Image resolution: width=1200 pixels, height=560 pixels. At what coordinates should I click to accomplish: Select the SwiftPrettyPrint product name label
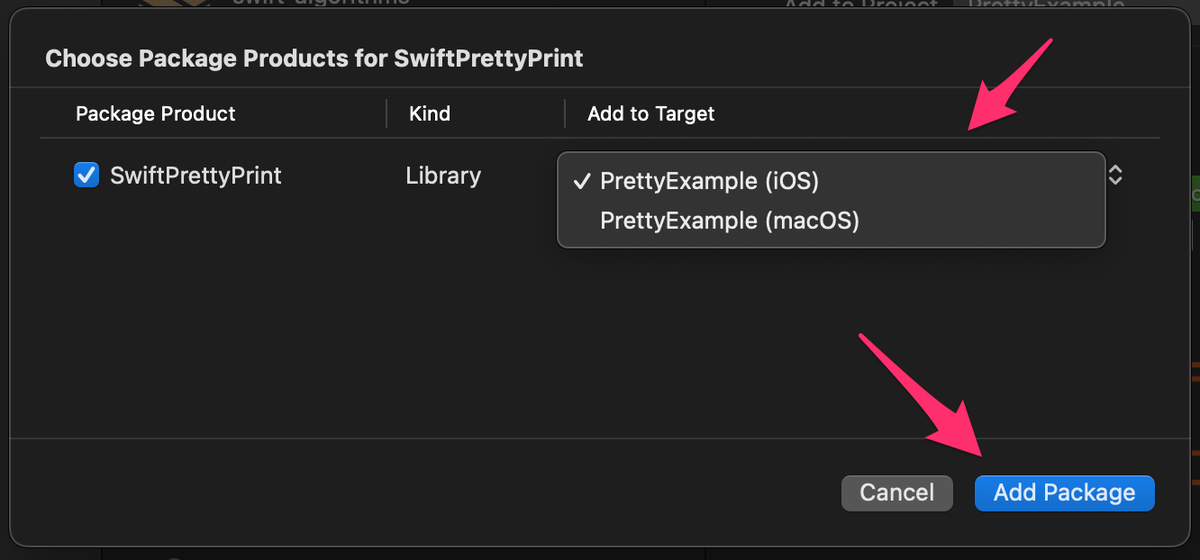(195, 176)
